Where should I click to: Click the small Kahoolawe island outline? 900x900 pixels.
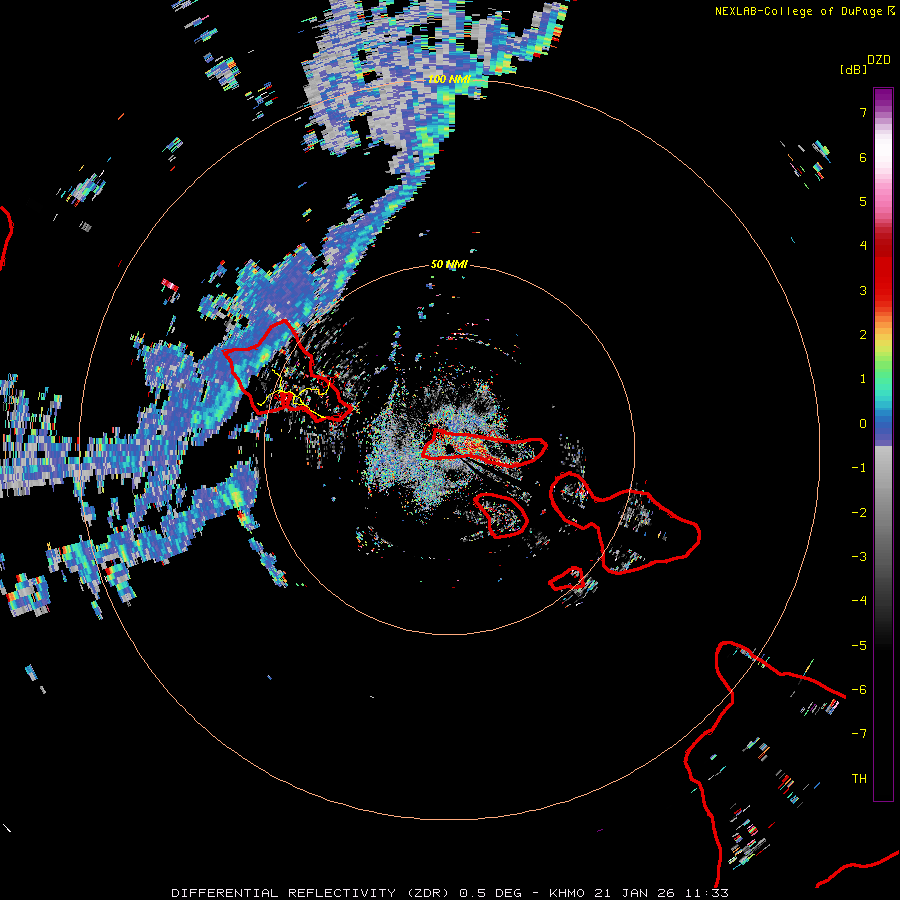pyautogui.click(x=567, y=579)
